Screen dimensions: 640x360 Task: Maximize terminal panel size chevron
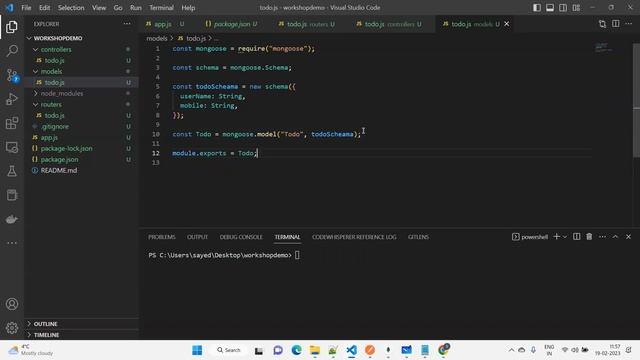tap(615, 237)
